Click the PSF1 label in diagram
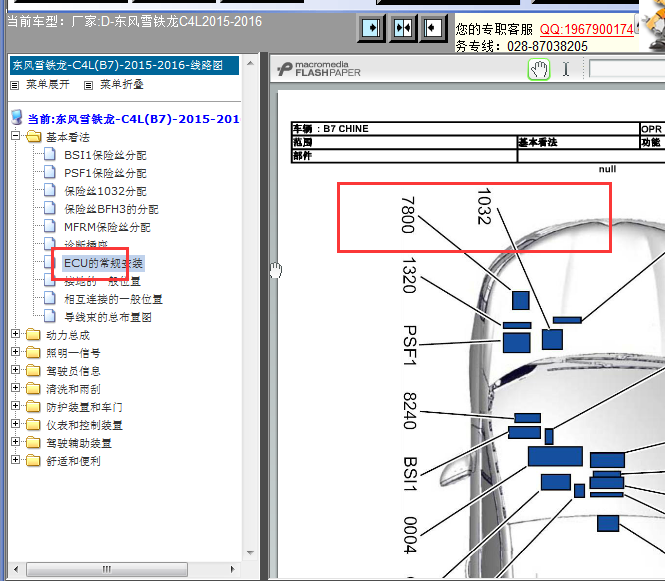The width and height of the screenshot is (665, 581). 410,345
